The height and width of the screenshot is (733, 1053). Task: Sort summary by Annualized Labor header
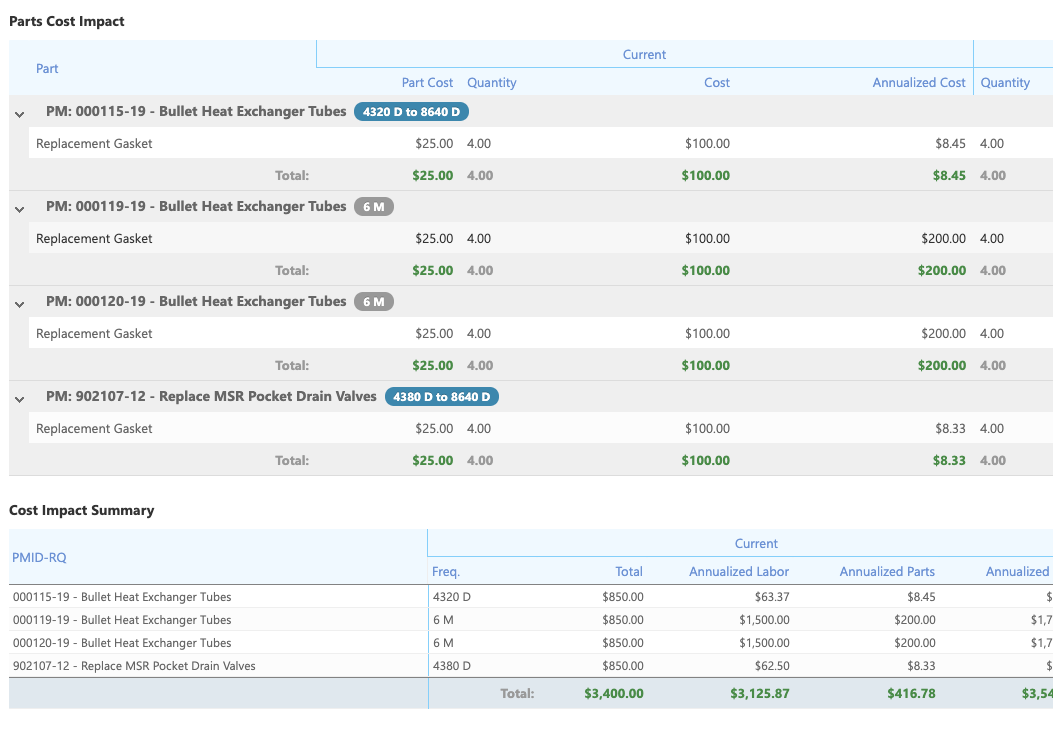pos(738,572)
